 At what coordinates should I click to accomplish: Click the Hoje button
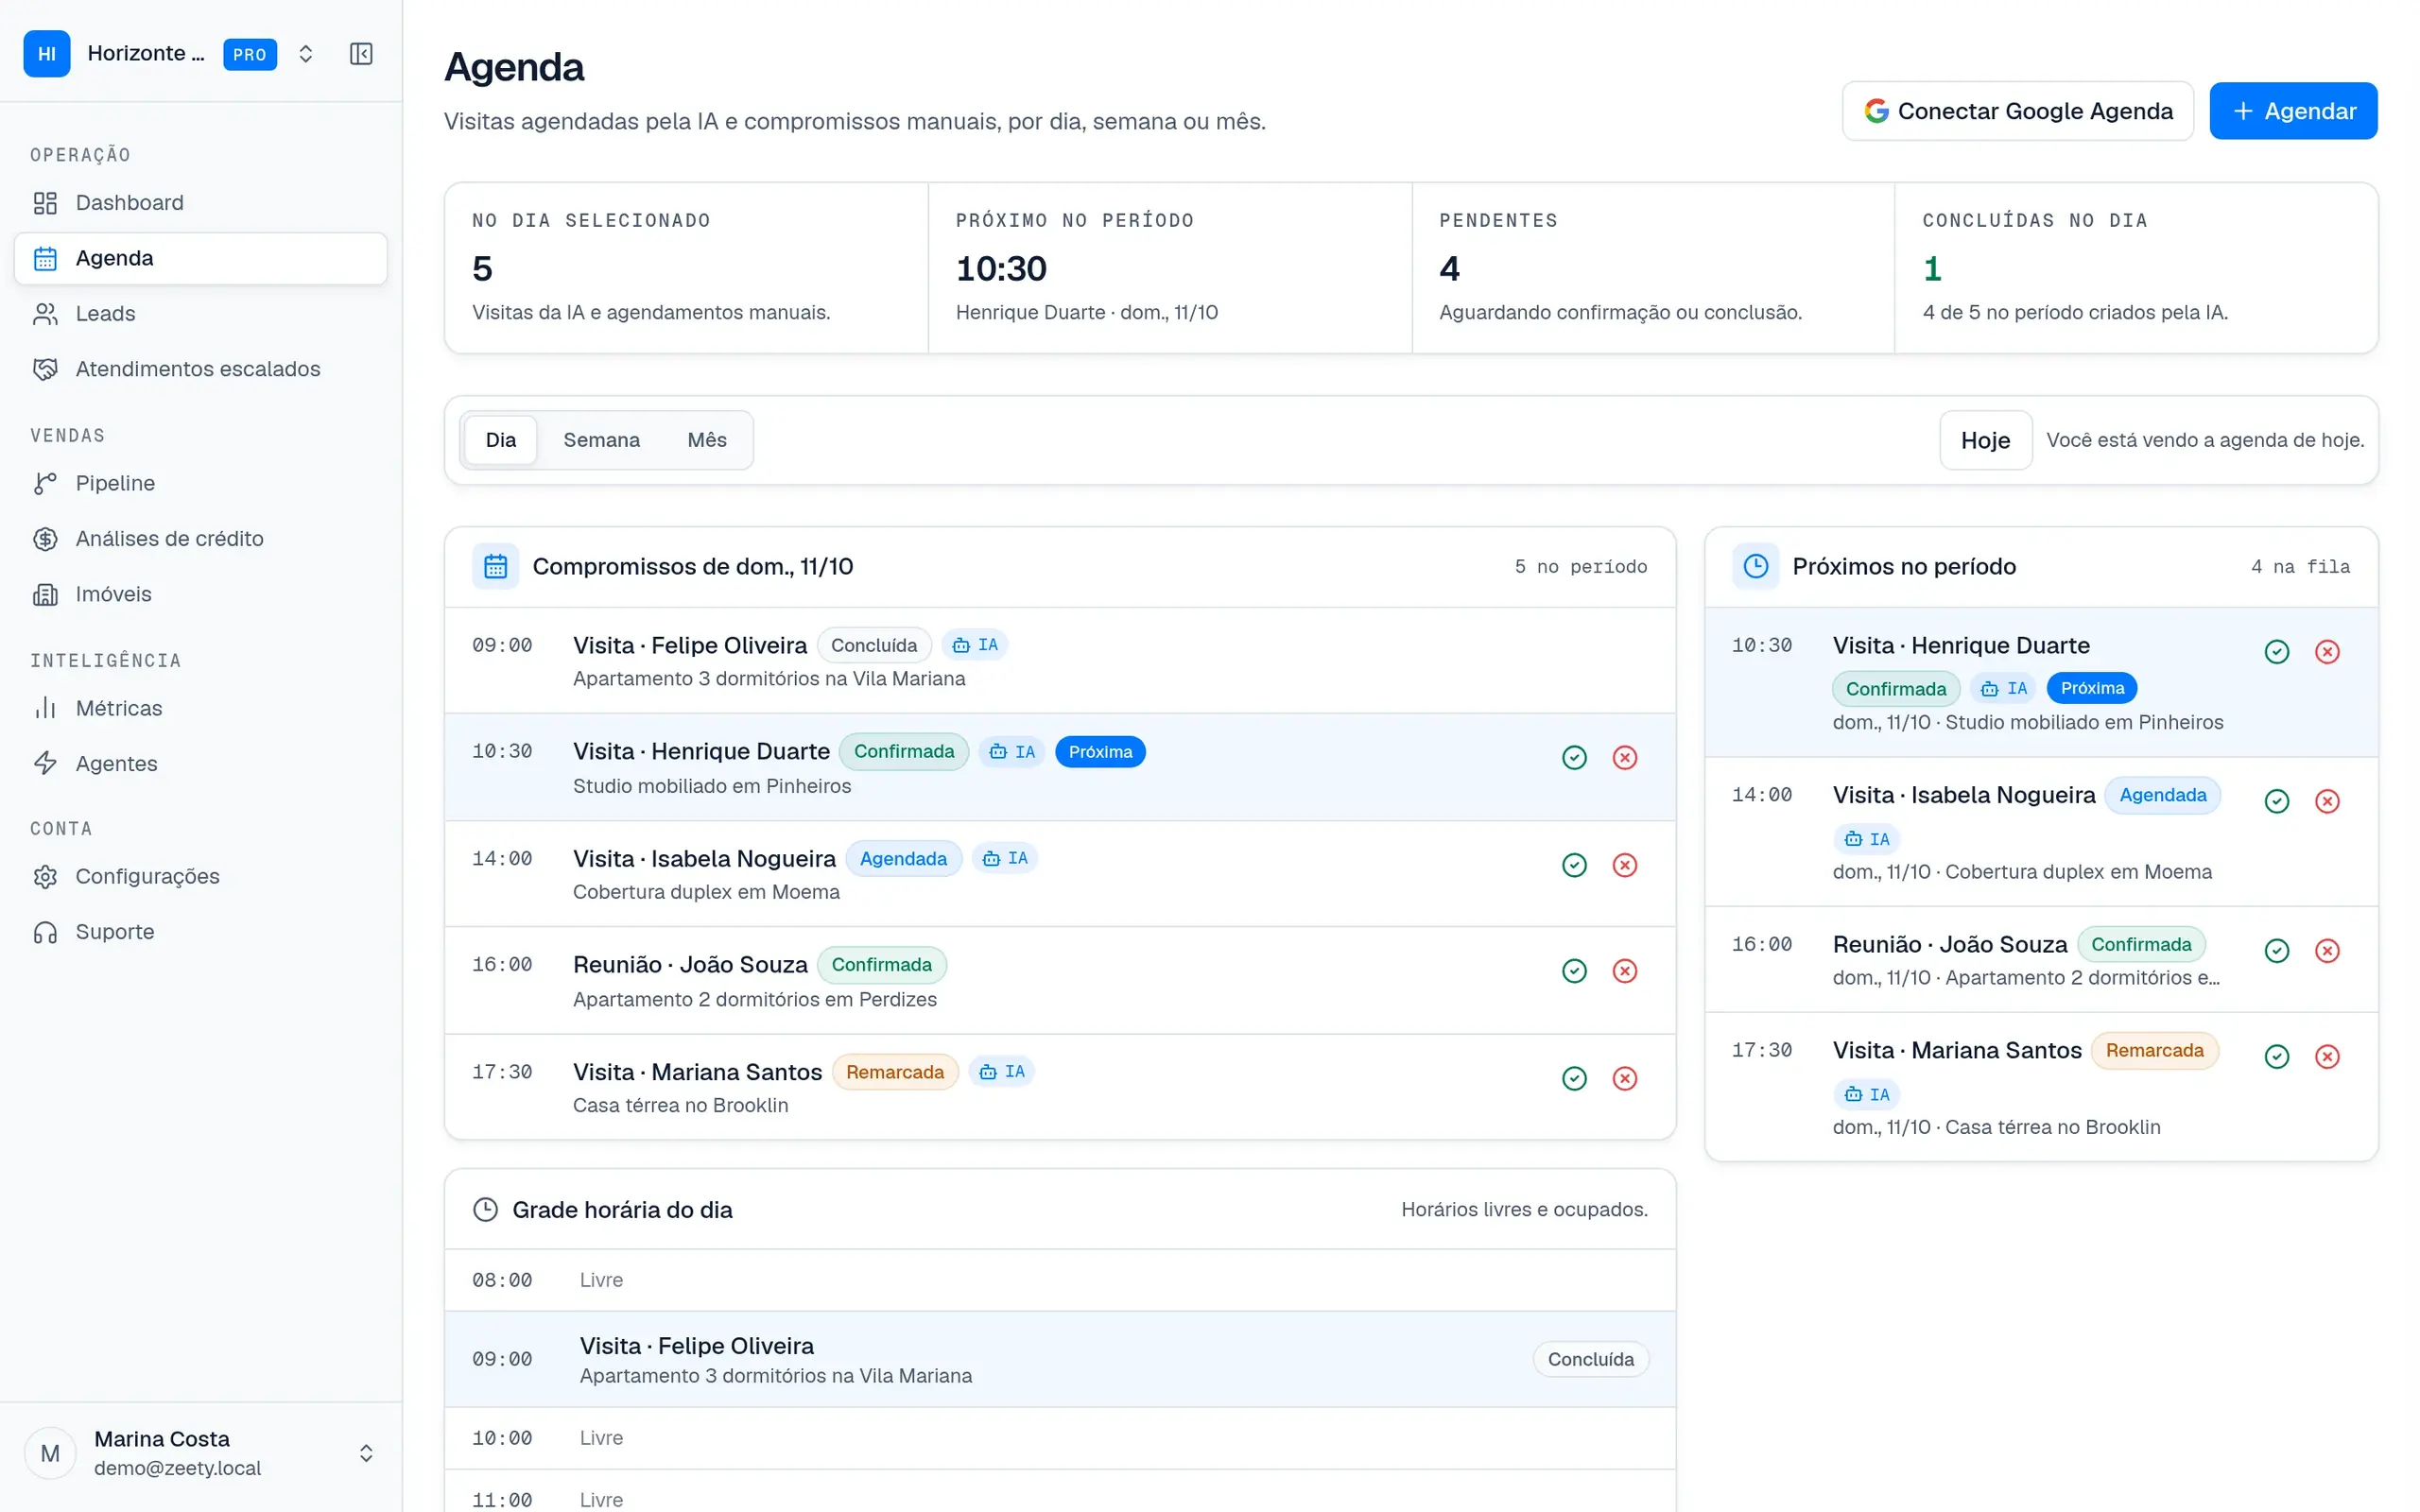[x=1985, y=440]
